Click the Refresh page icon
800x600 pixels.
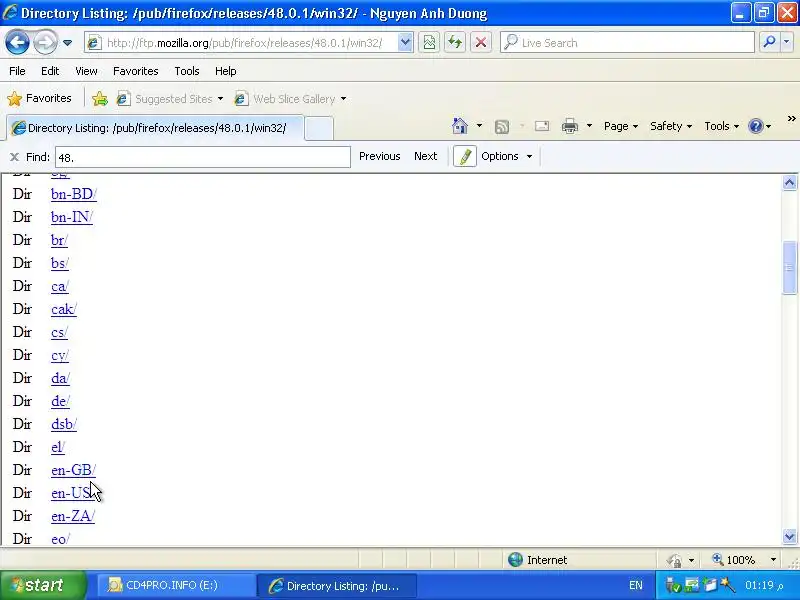click(x=455, y=43)
